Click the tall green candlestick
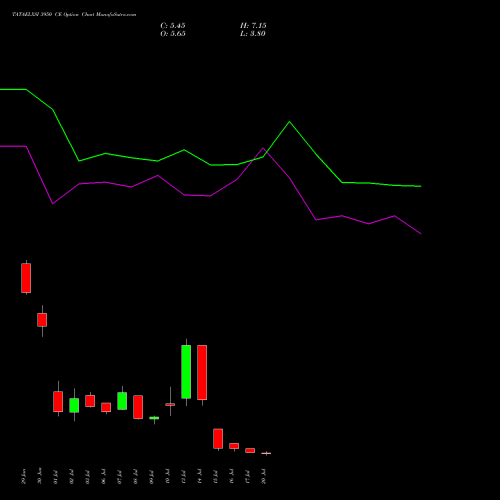The image size is (500, 500). [186, 372]
